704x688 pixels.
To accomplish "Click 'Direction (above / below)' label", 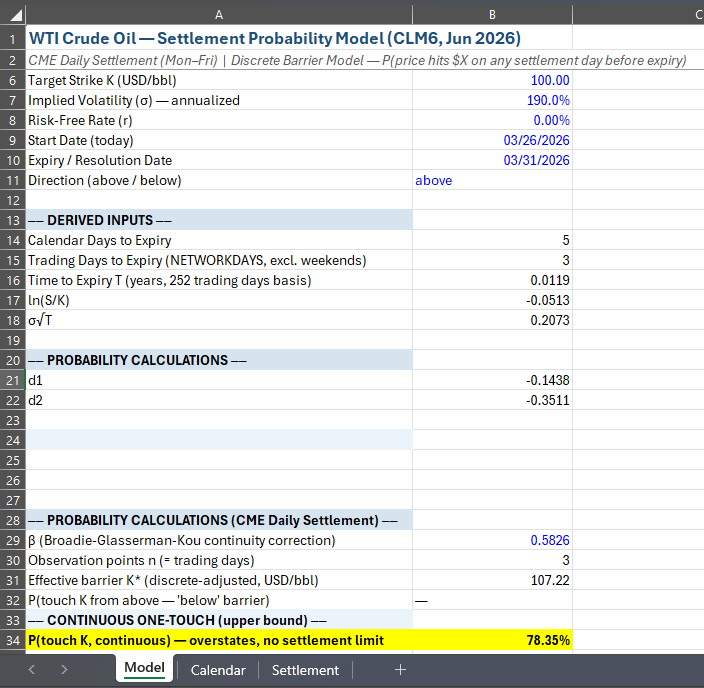I will [x=105, y=180].
